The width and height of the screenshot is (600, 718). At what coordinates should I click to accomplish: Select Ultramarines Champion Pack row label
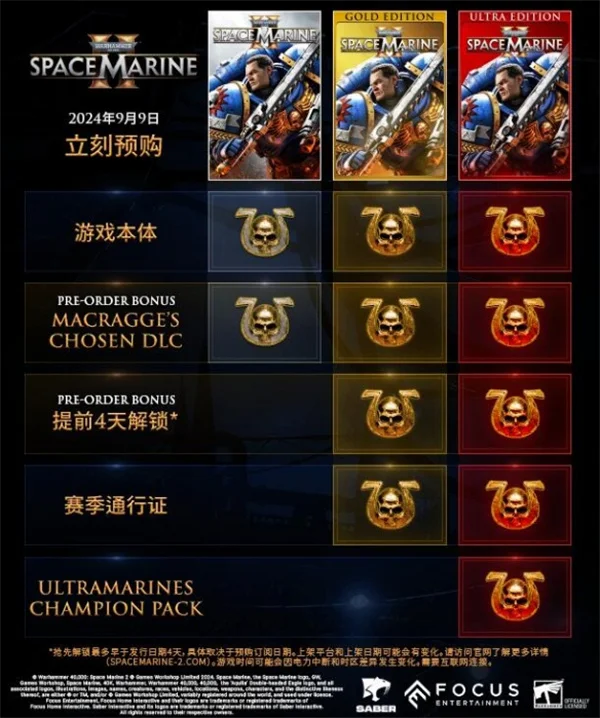[x=116, y=598]
